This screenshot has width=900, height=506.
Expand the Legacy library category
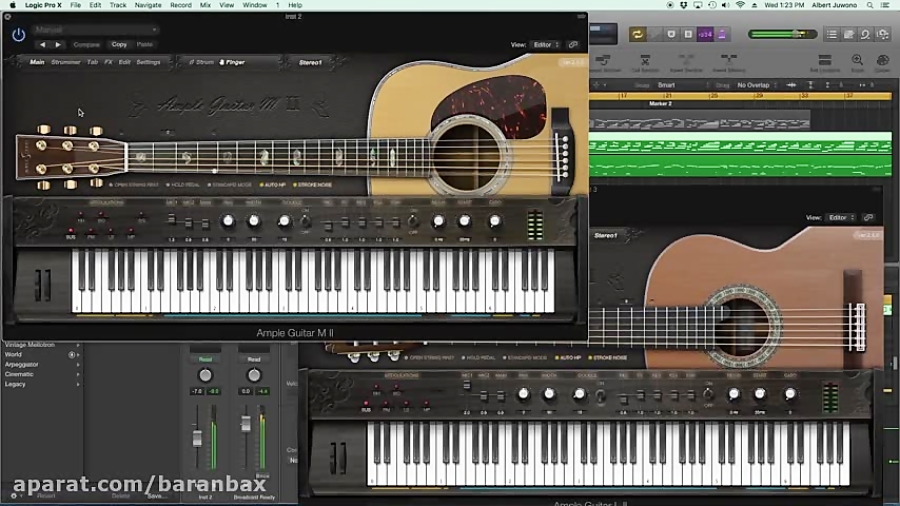(x=41, y=384)
